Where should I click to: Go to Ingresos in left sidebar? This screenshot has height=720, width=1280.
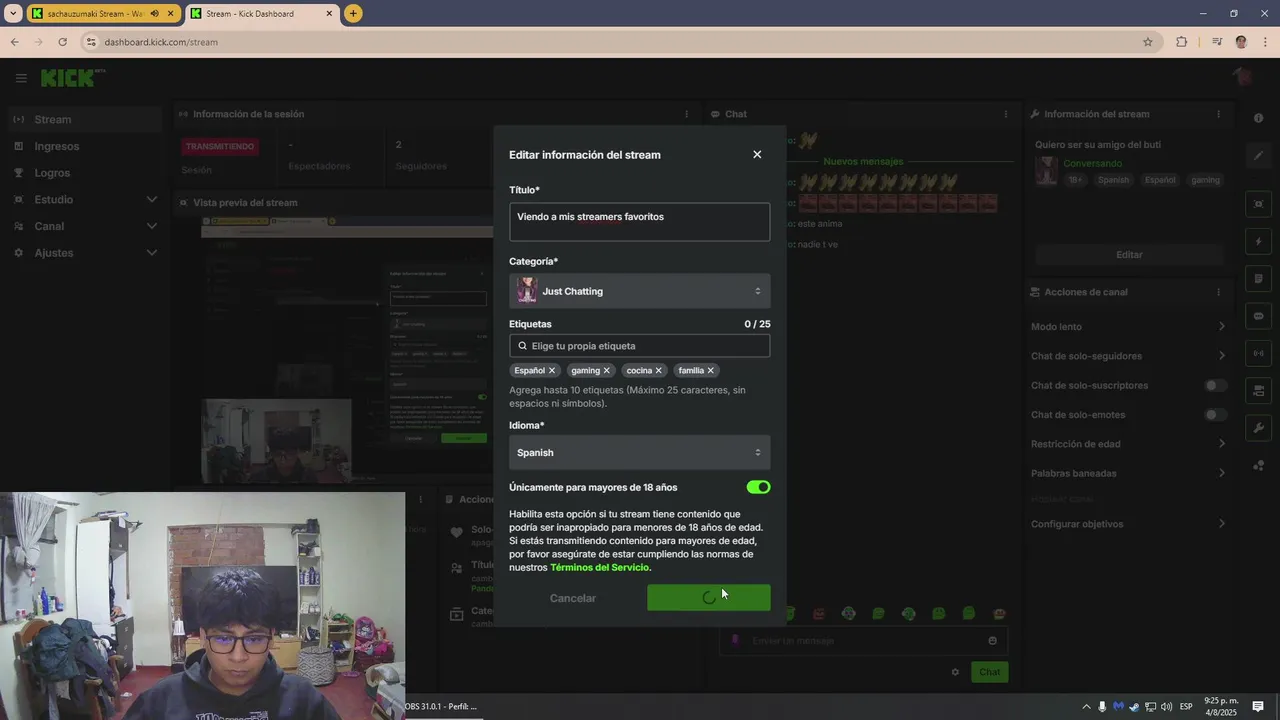tap(85, 146)
